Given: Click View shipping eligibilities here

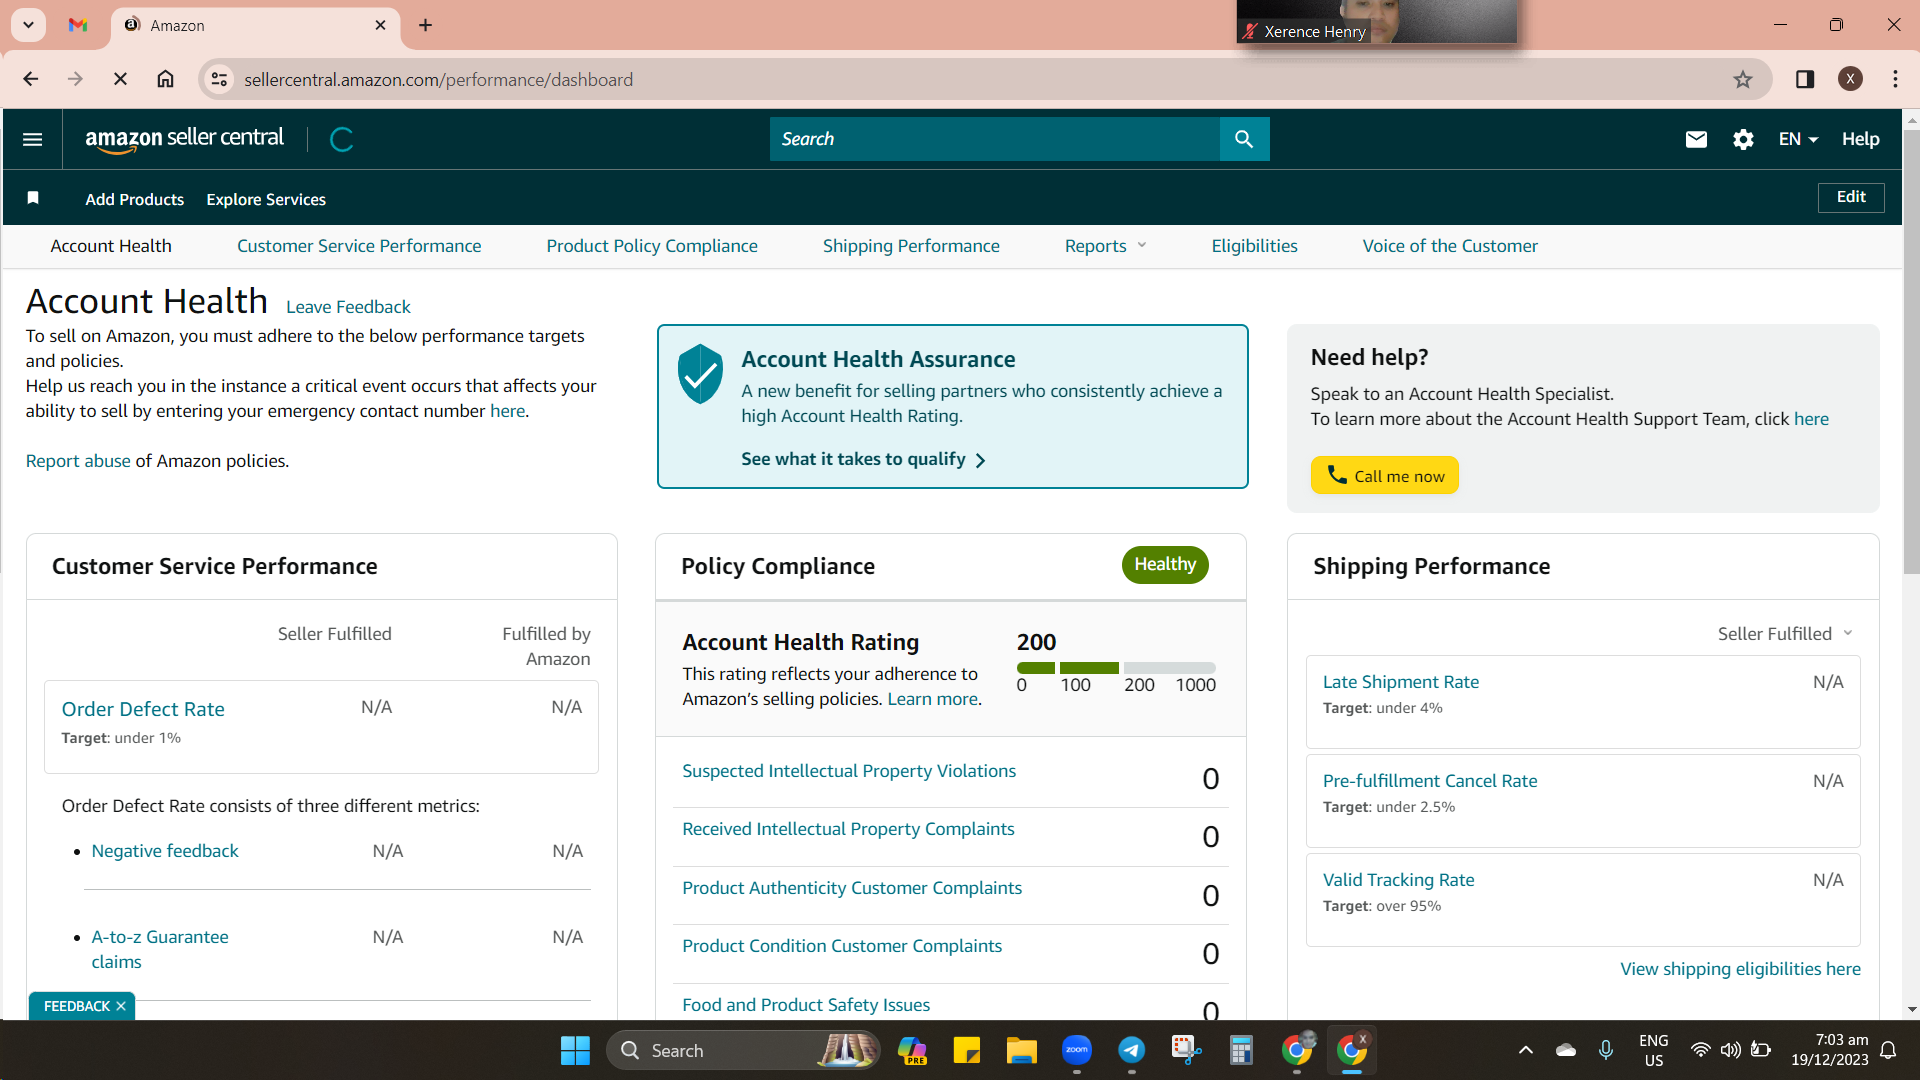Looking at the screenshot, I should pos(1740,969).
